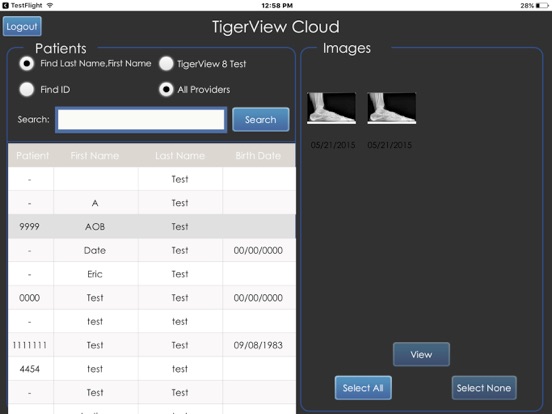Click the 12:58 PM clock text

277,6
